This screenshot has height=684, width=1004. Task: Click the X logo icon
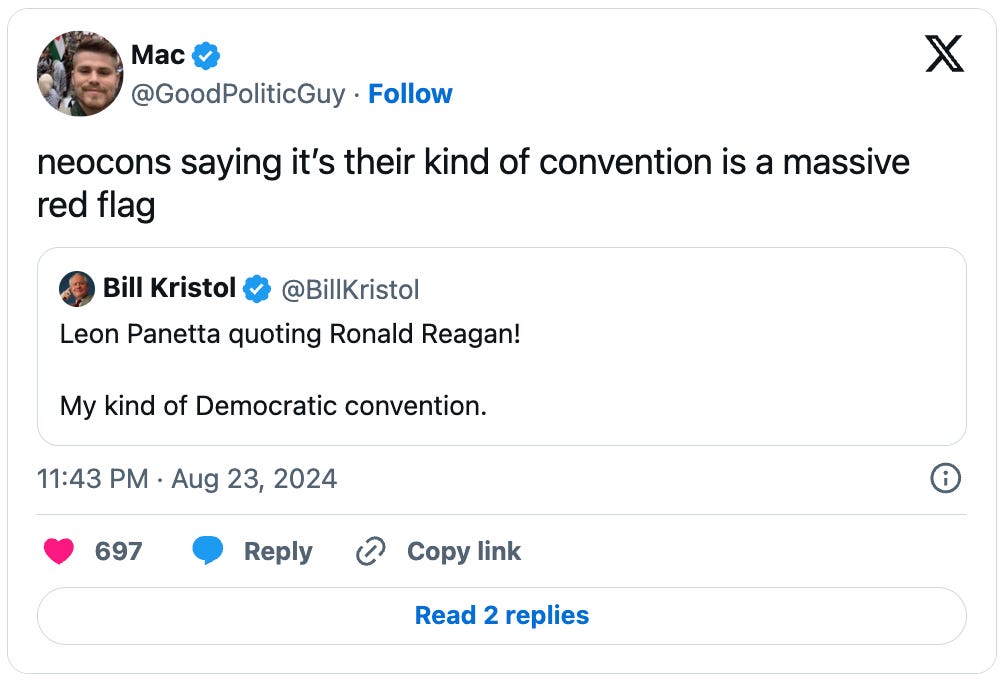(944, 53)
